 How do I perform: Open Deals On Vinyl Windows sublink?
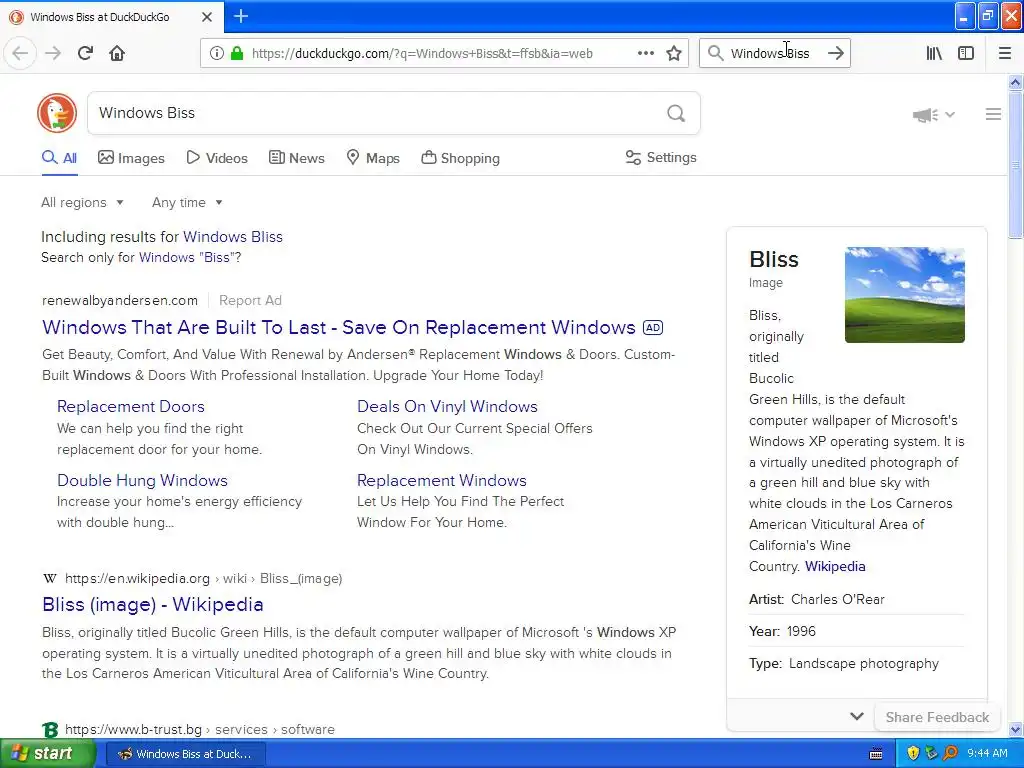[x=447, y=406]
